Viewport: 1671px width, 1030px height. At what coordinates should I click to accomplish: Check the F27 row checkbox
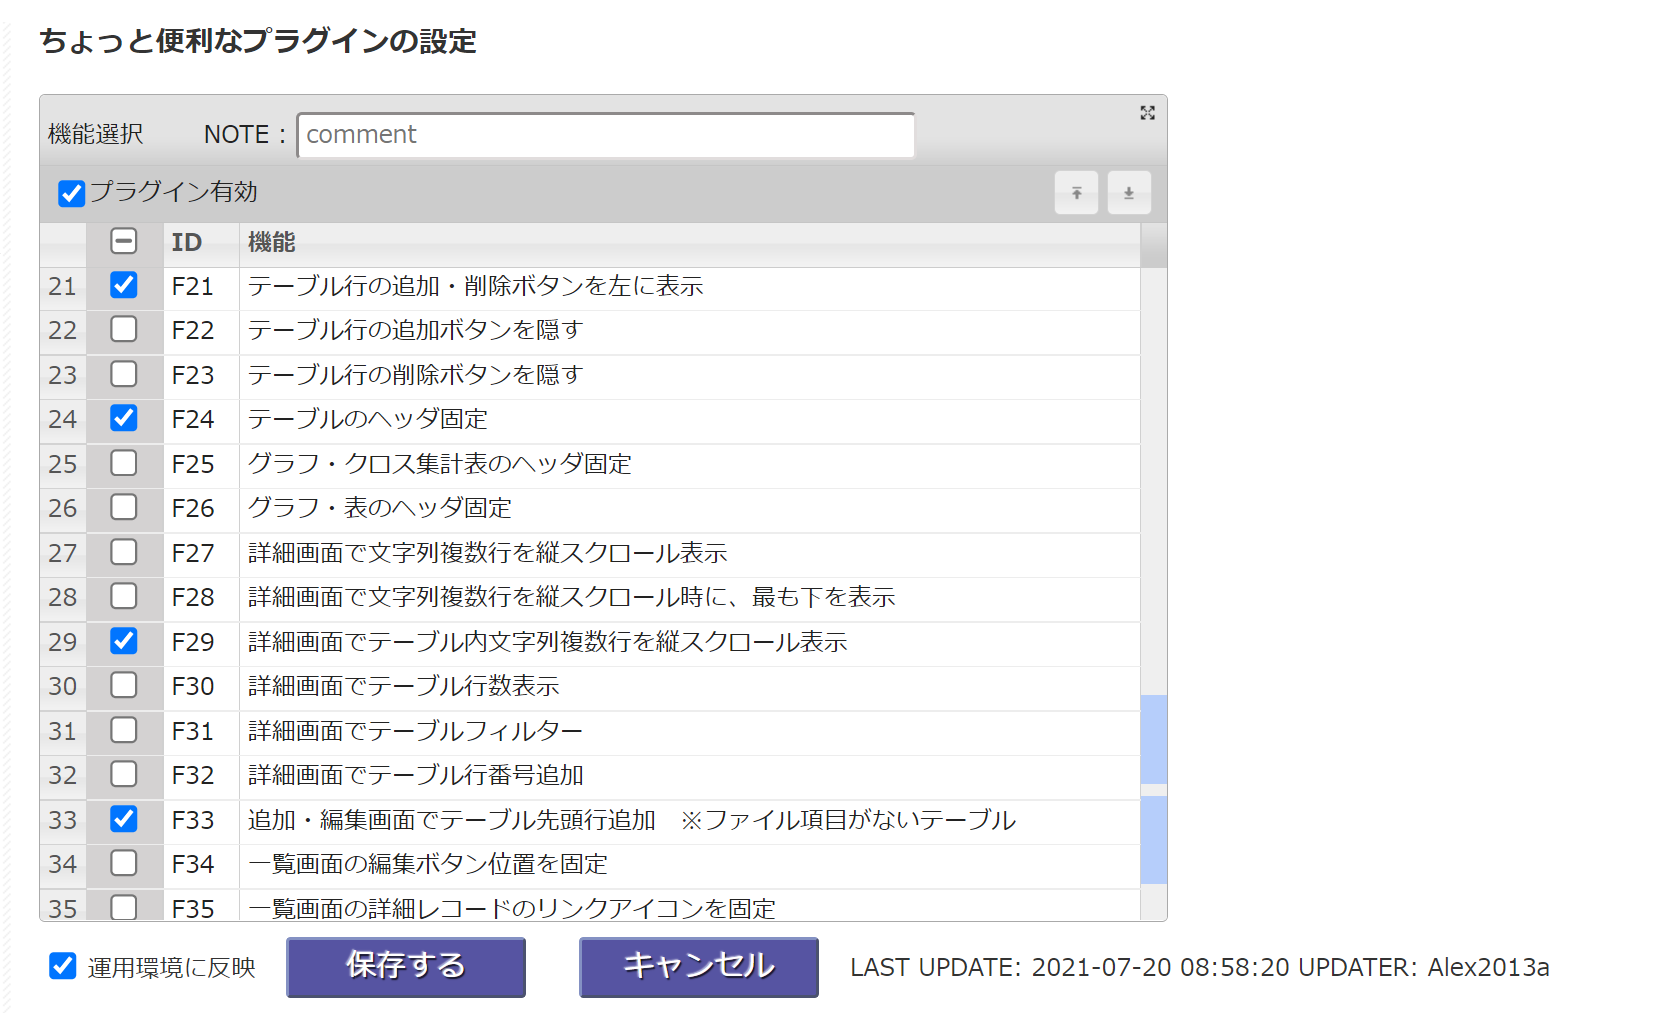(x=124, y=552)
